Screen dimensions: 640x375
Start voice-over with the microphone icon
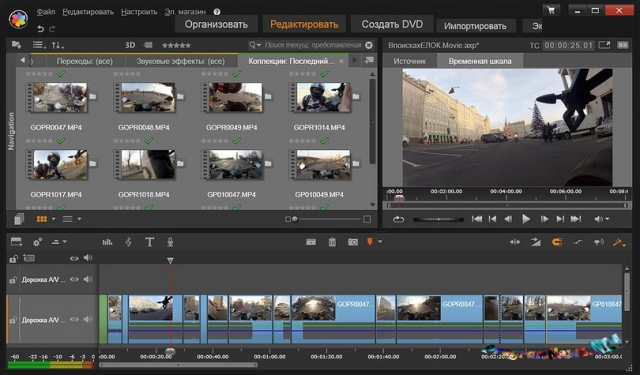[170, 242]
